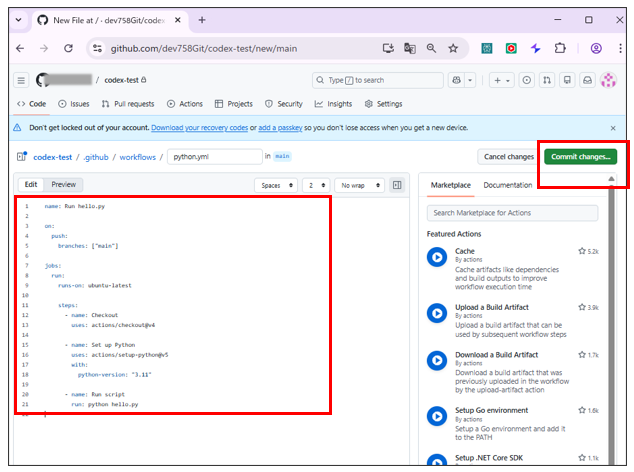Open Setup .NET Core SDK title
This screenshot has width=634, height=472.
click(489, 458)
